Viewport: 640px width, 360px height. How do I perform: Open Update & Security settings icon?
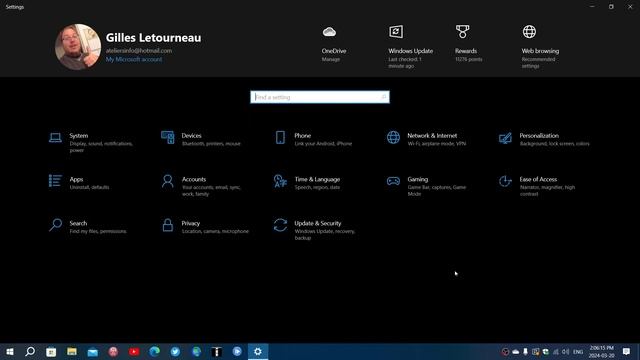(280, 225)
